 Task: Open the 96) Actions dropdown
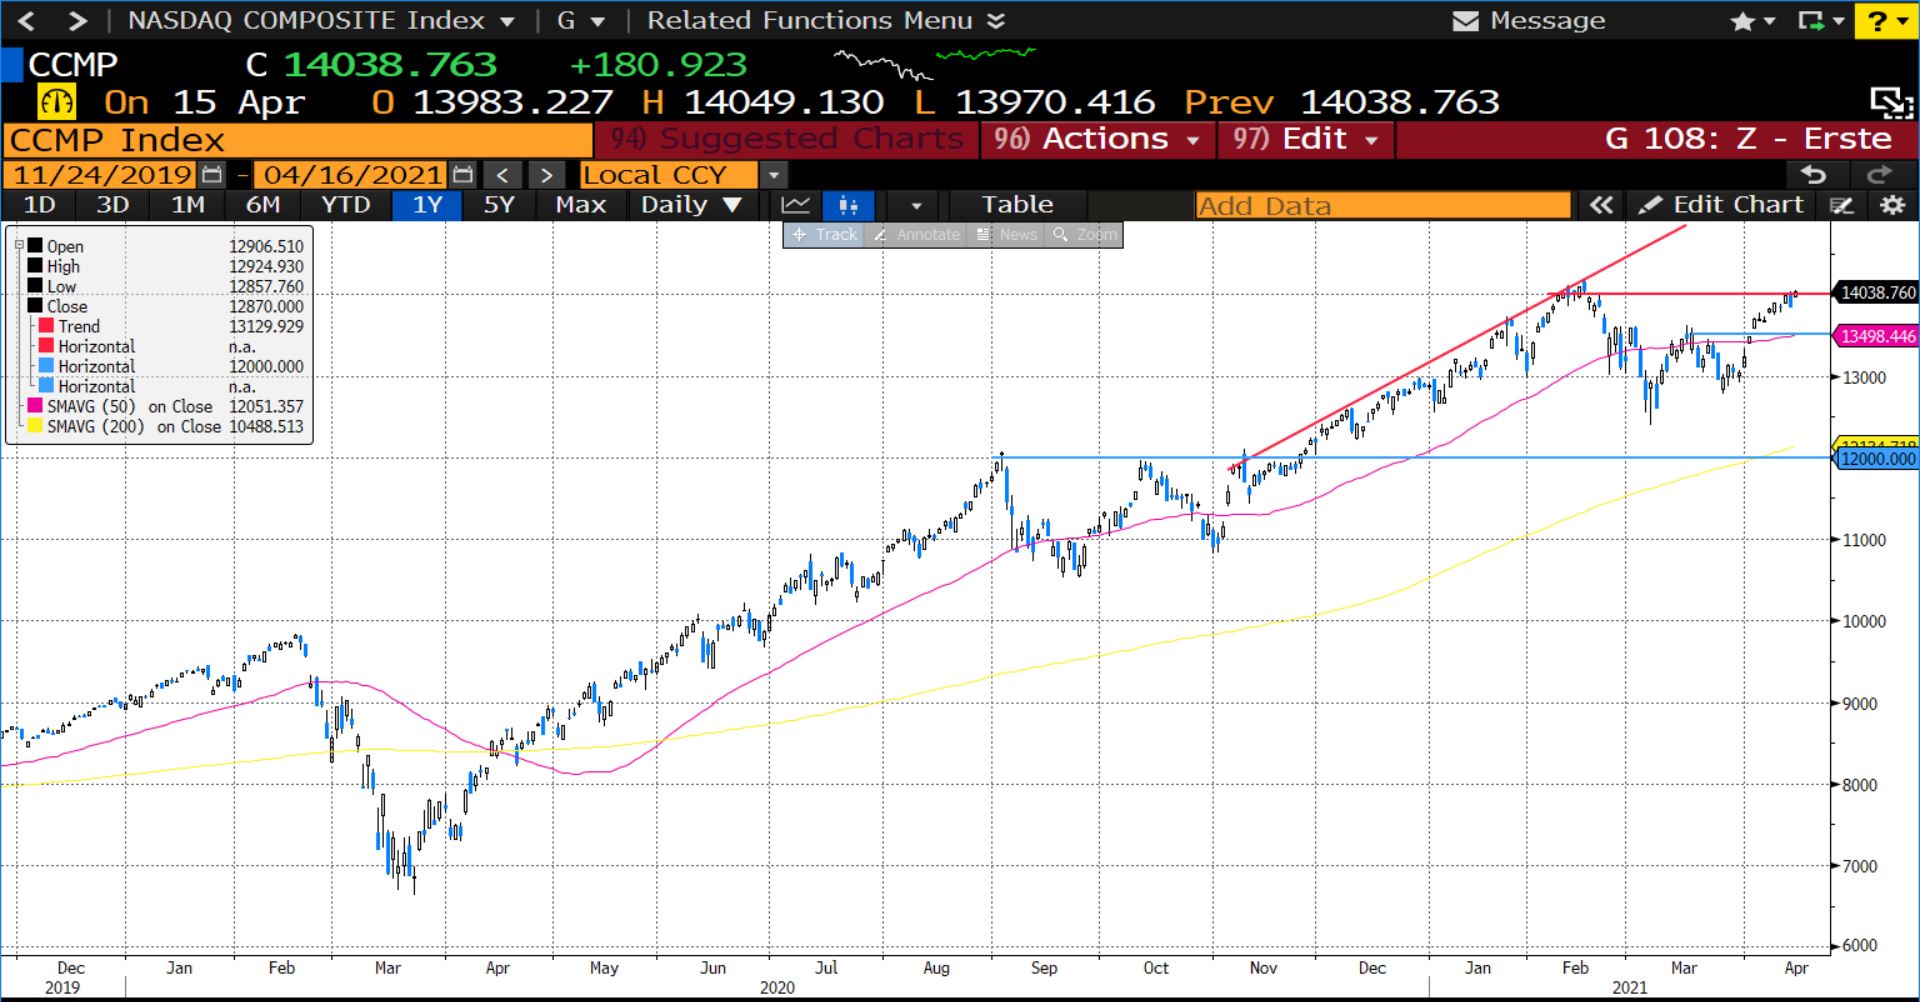pyautogui.click(x=1097, y=139)
